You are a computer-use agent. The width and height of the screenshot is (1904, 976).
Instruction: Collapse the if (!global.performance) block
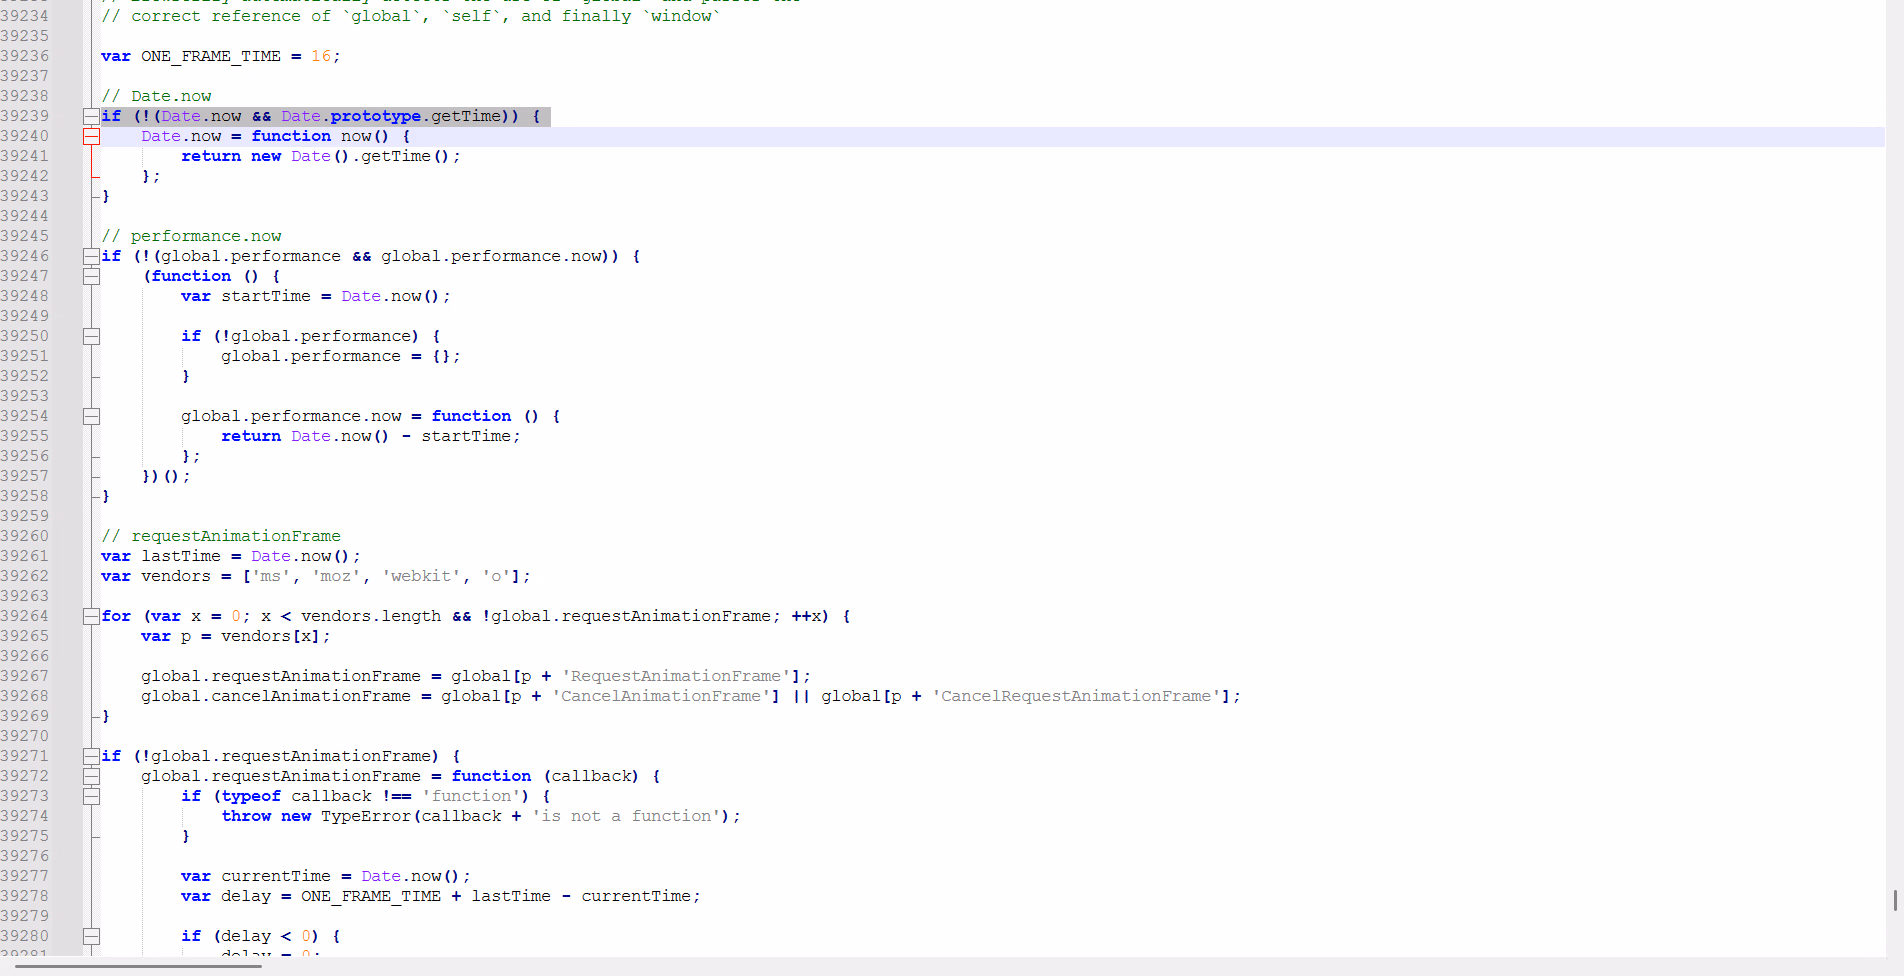point(91,336)
